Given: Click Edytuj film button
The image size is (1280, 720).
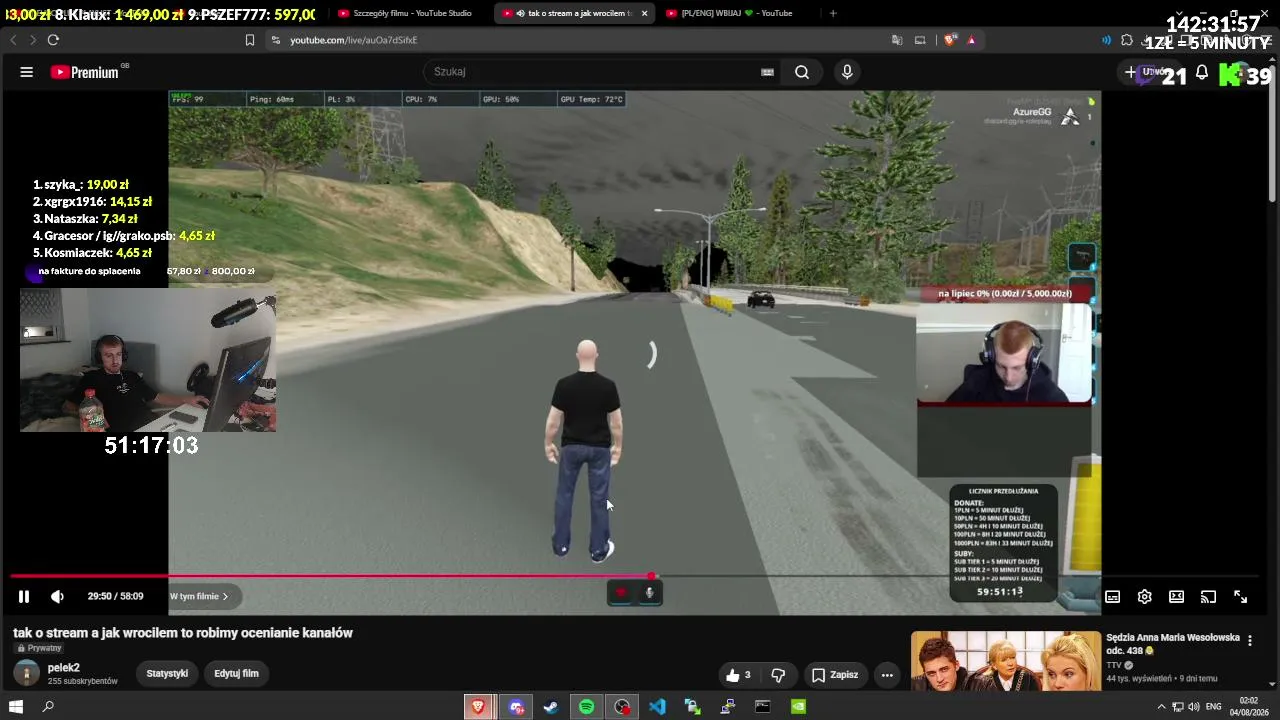Looking at the screenshot, I should 236,674.
